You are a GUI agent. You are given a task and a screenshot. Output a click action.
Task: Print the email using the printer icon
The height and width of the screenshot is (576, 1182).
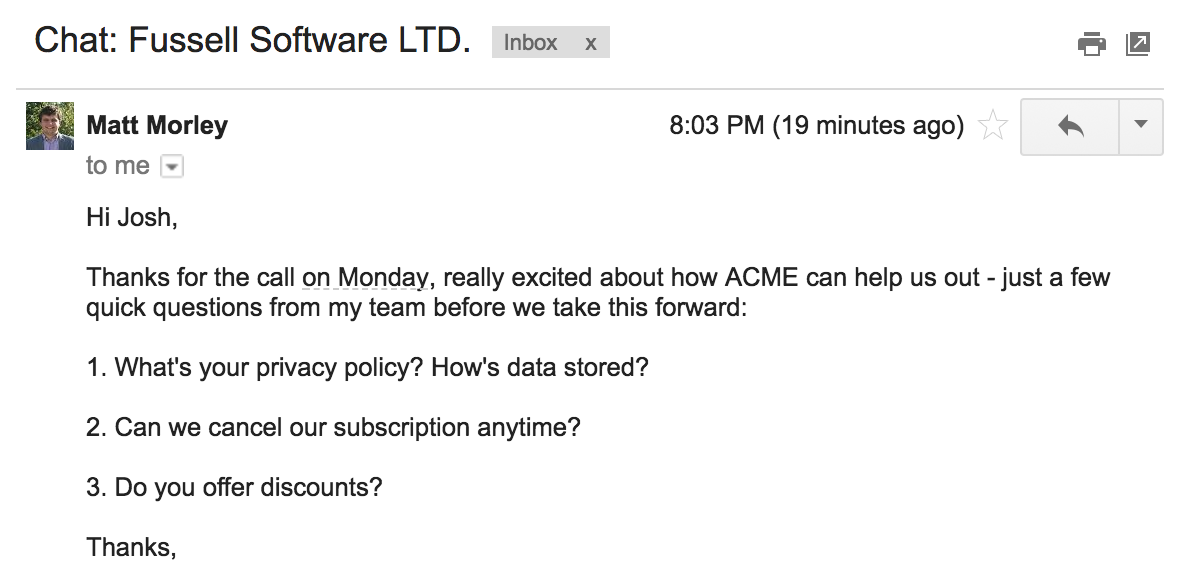point(1092,44)
